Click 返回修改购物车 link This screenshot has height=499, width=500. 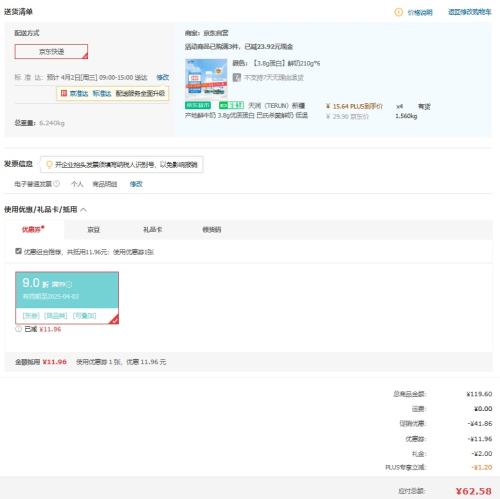tap(470, 12)
